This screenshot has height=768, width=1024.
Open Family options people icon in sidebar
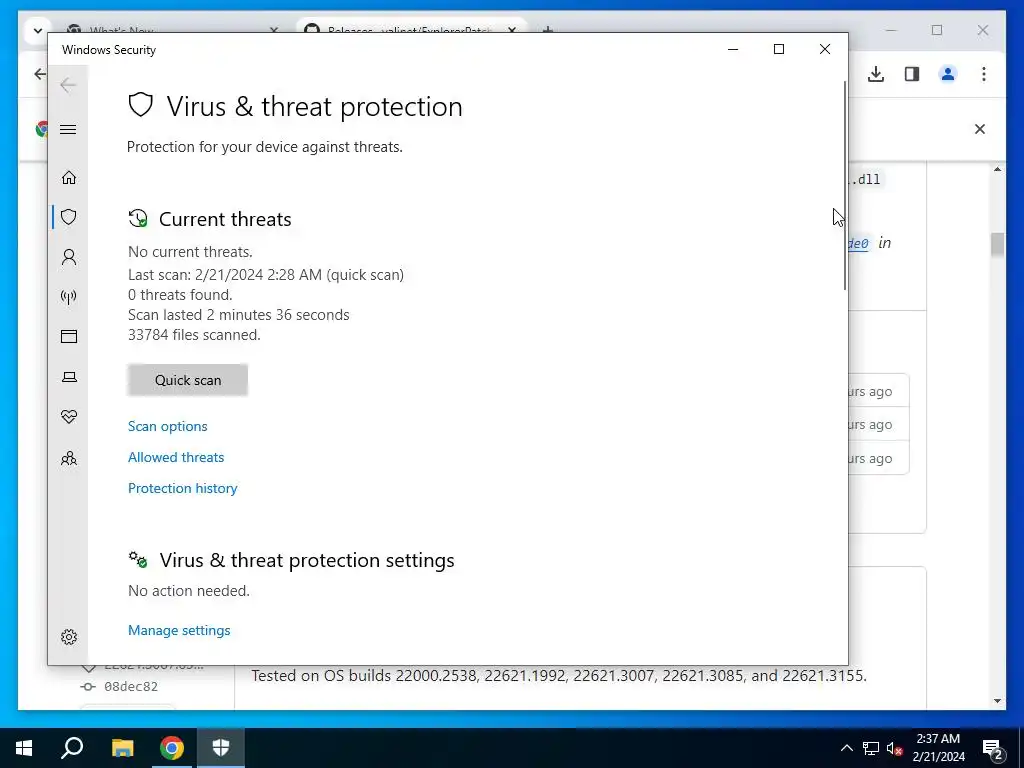pyautogui.click(x=69, y=458)
